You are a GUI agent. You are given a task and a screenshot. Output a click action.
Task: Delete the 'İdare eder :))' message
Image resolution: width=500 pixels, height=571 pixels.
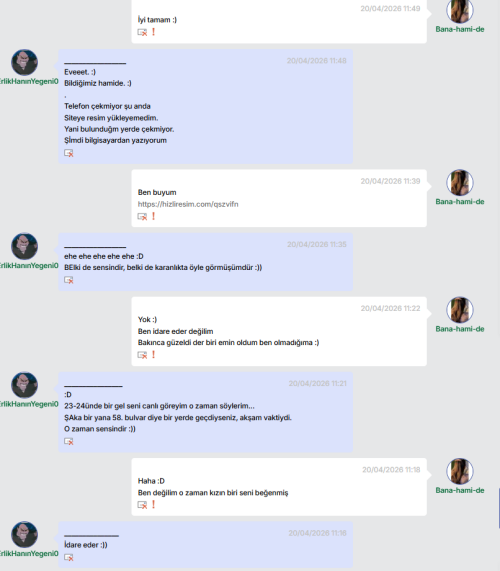tap(69, 558)
